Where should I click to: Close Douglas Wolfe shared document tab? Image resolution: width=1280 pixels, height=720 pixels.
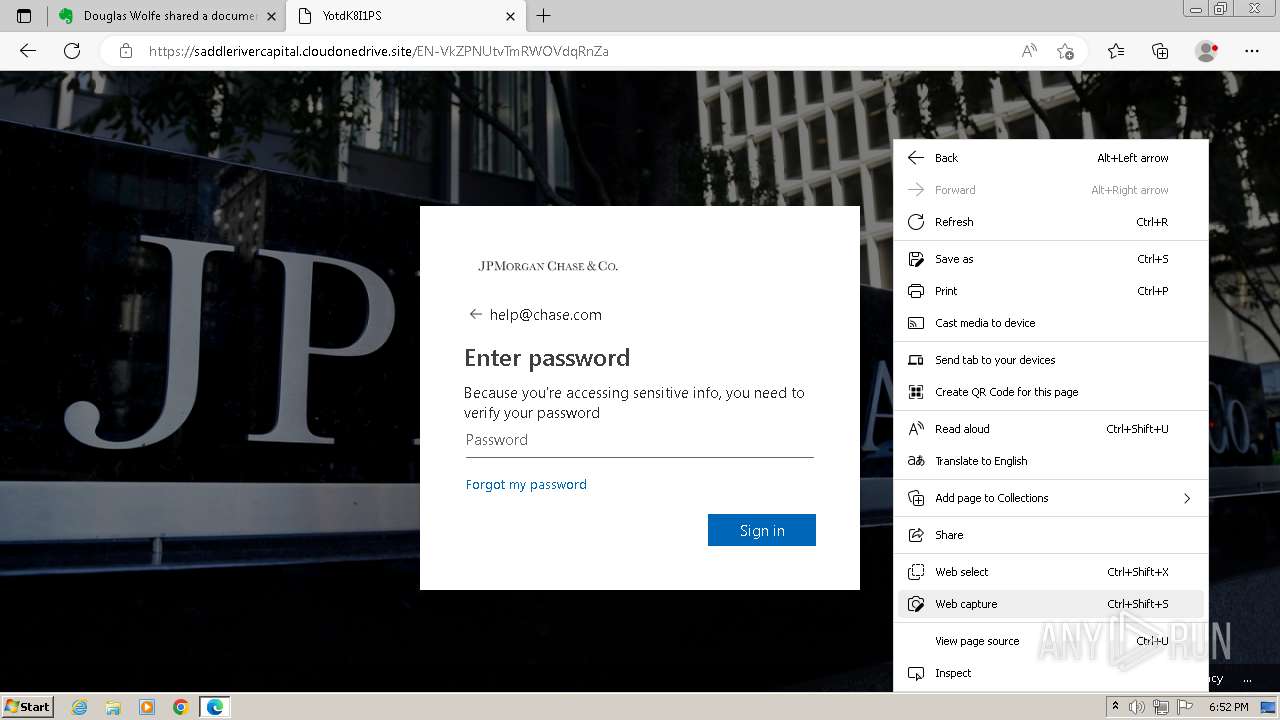(x=271, y=16)
